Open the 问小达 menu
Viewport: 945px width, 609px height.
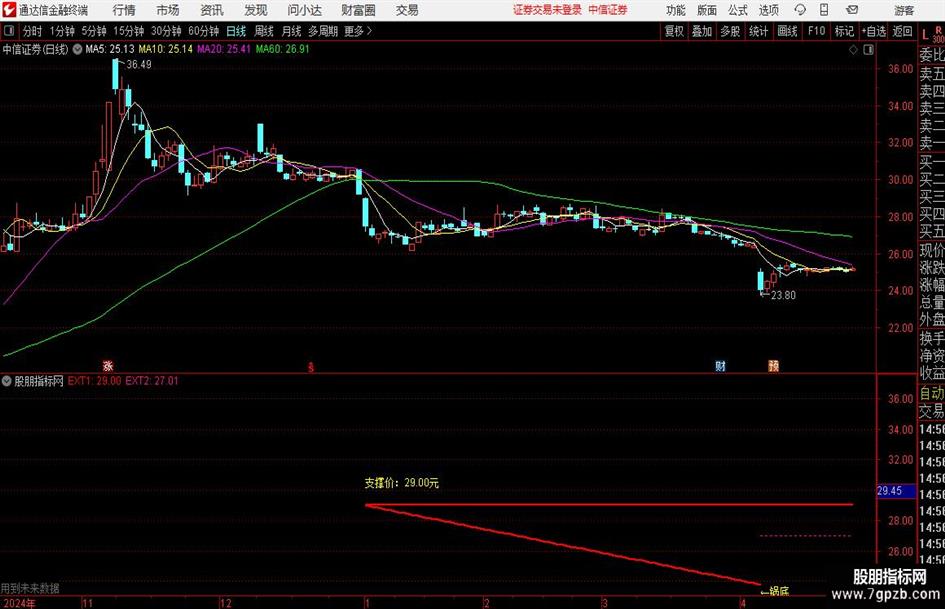click(x=304, y=10)
